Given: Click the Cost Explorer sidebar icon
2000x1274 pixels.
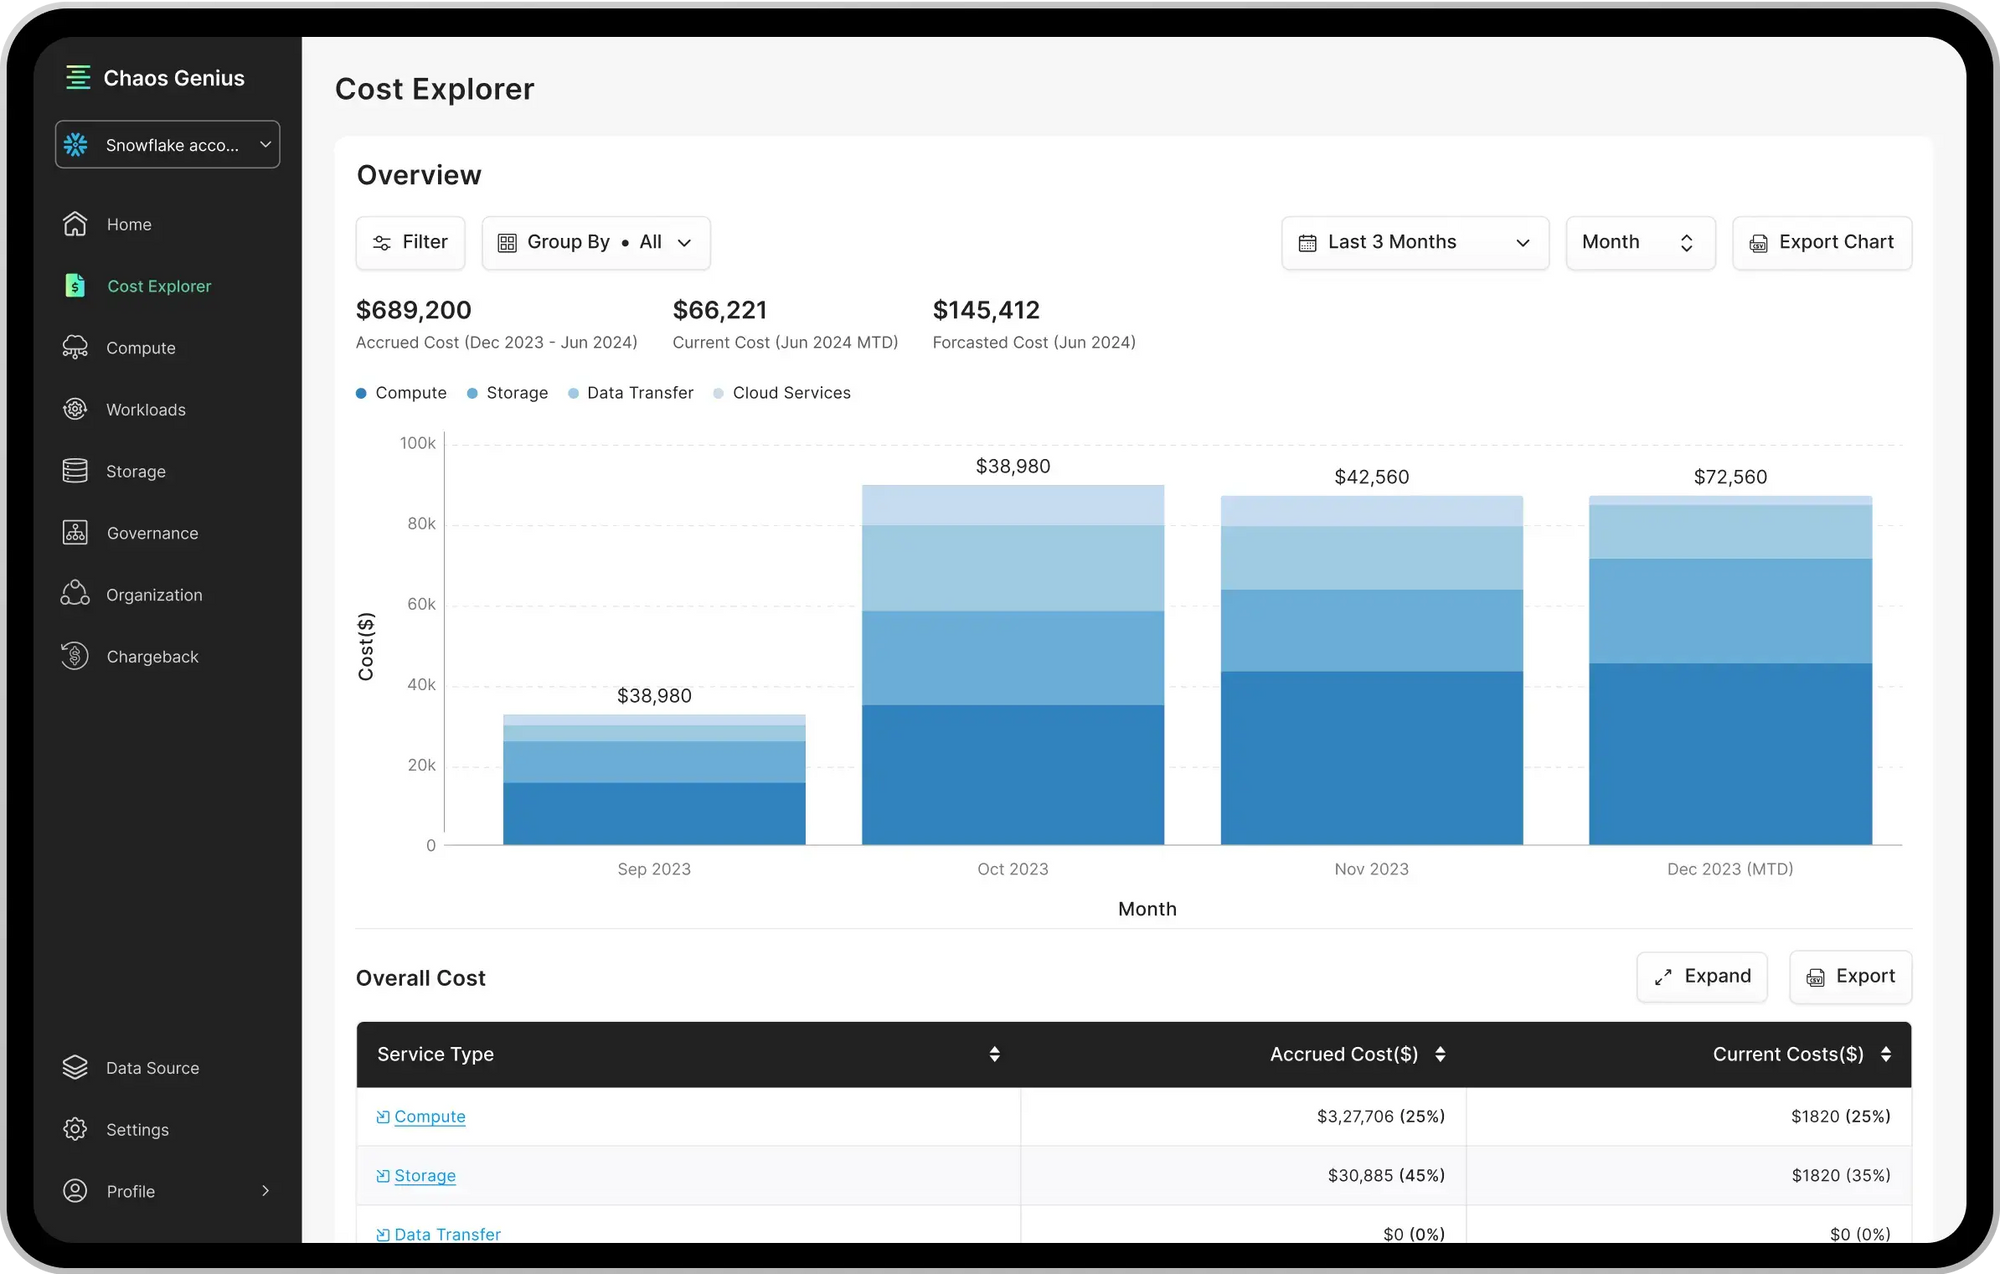Looking at the screenshot, I should 74,284.
